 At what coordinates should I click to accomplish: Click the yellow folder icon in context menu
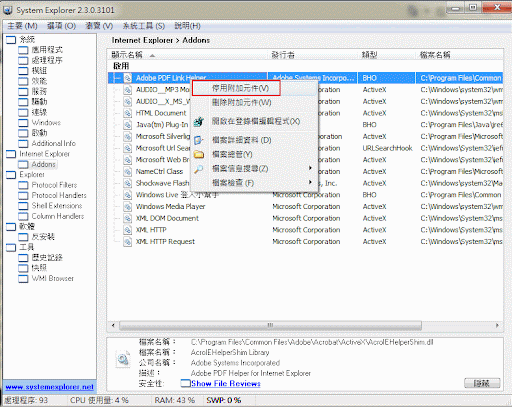[x=199, y=154]
